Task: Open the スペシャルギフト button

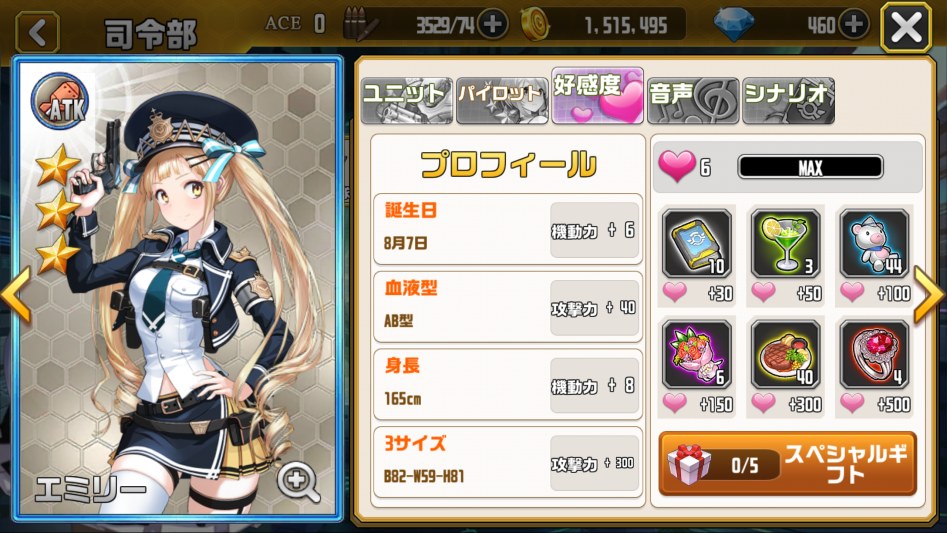Action: 788,464
